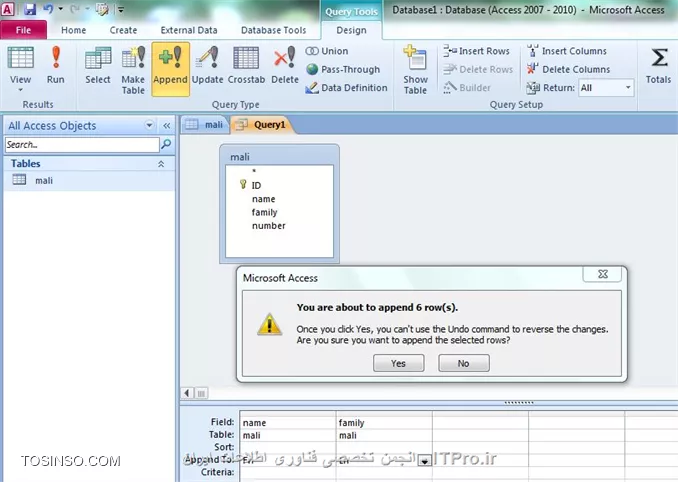678x482 pixels.
Task: Click the Delete query icon
Action: pos(284,66)
